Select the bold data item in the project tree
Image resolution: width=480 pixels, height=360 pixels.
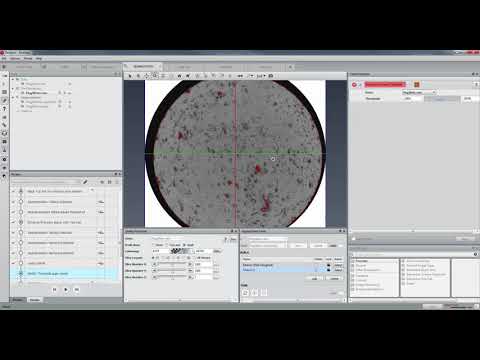coord(37,93)
